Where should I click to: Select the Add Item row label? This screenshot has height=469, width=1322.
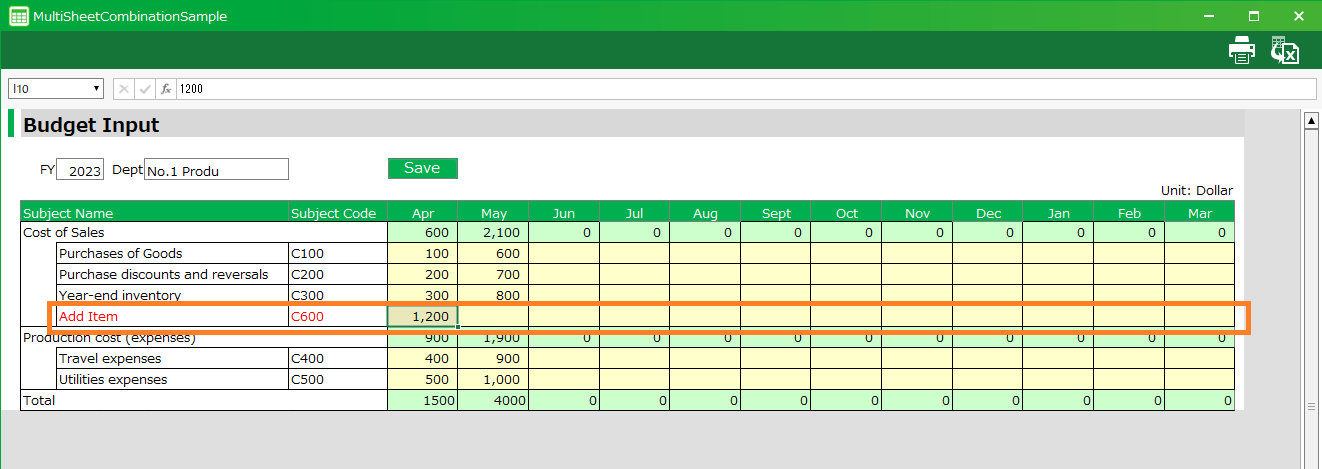coord(88,317)
